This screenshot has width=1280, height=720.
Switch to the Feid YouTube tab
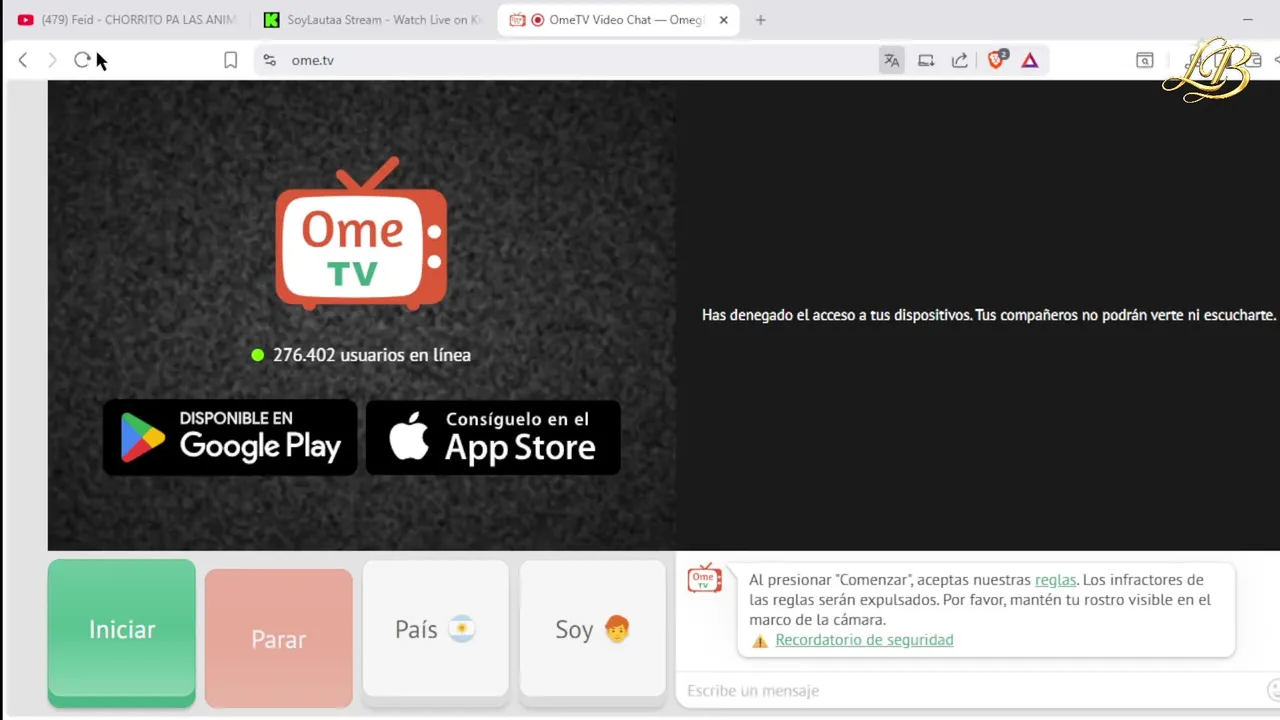pyautogui.click(x=127, y=19)
